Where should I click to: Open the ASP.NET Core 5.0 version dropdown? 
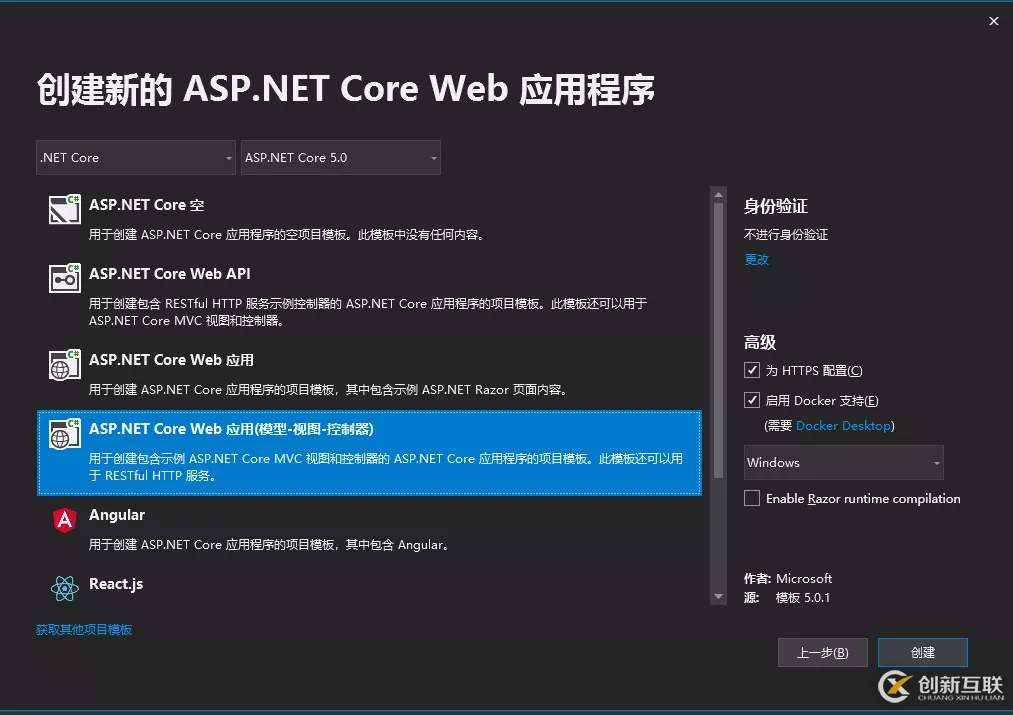[340, 158]
